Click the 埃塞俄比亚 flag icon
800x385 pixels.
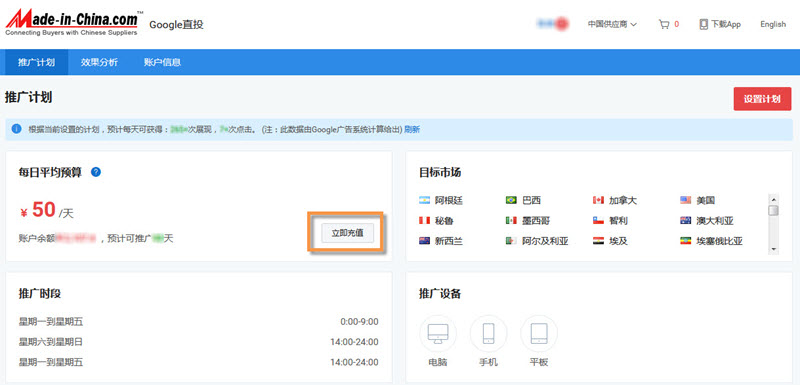click(x=686, y=241)
